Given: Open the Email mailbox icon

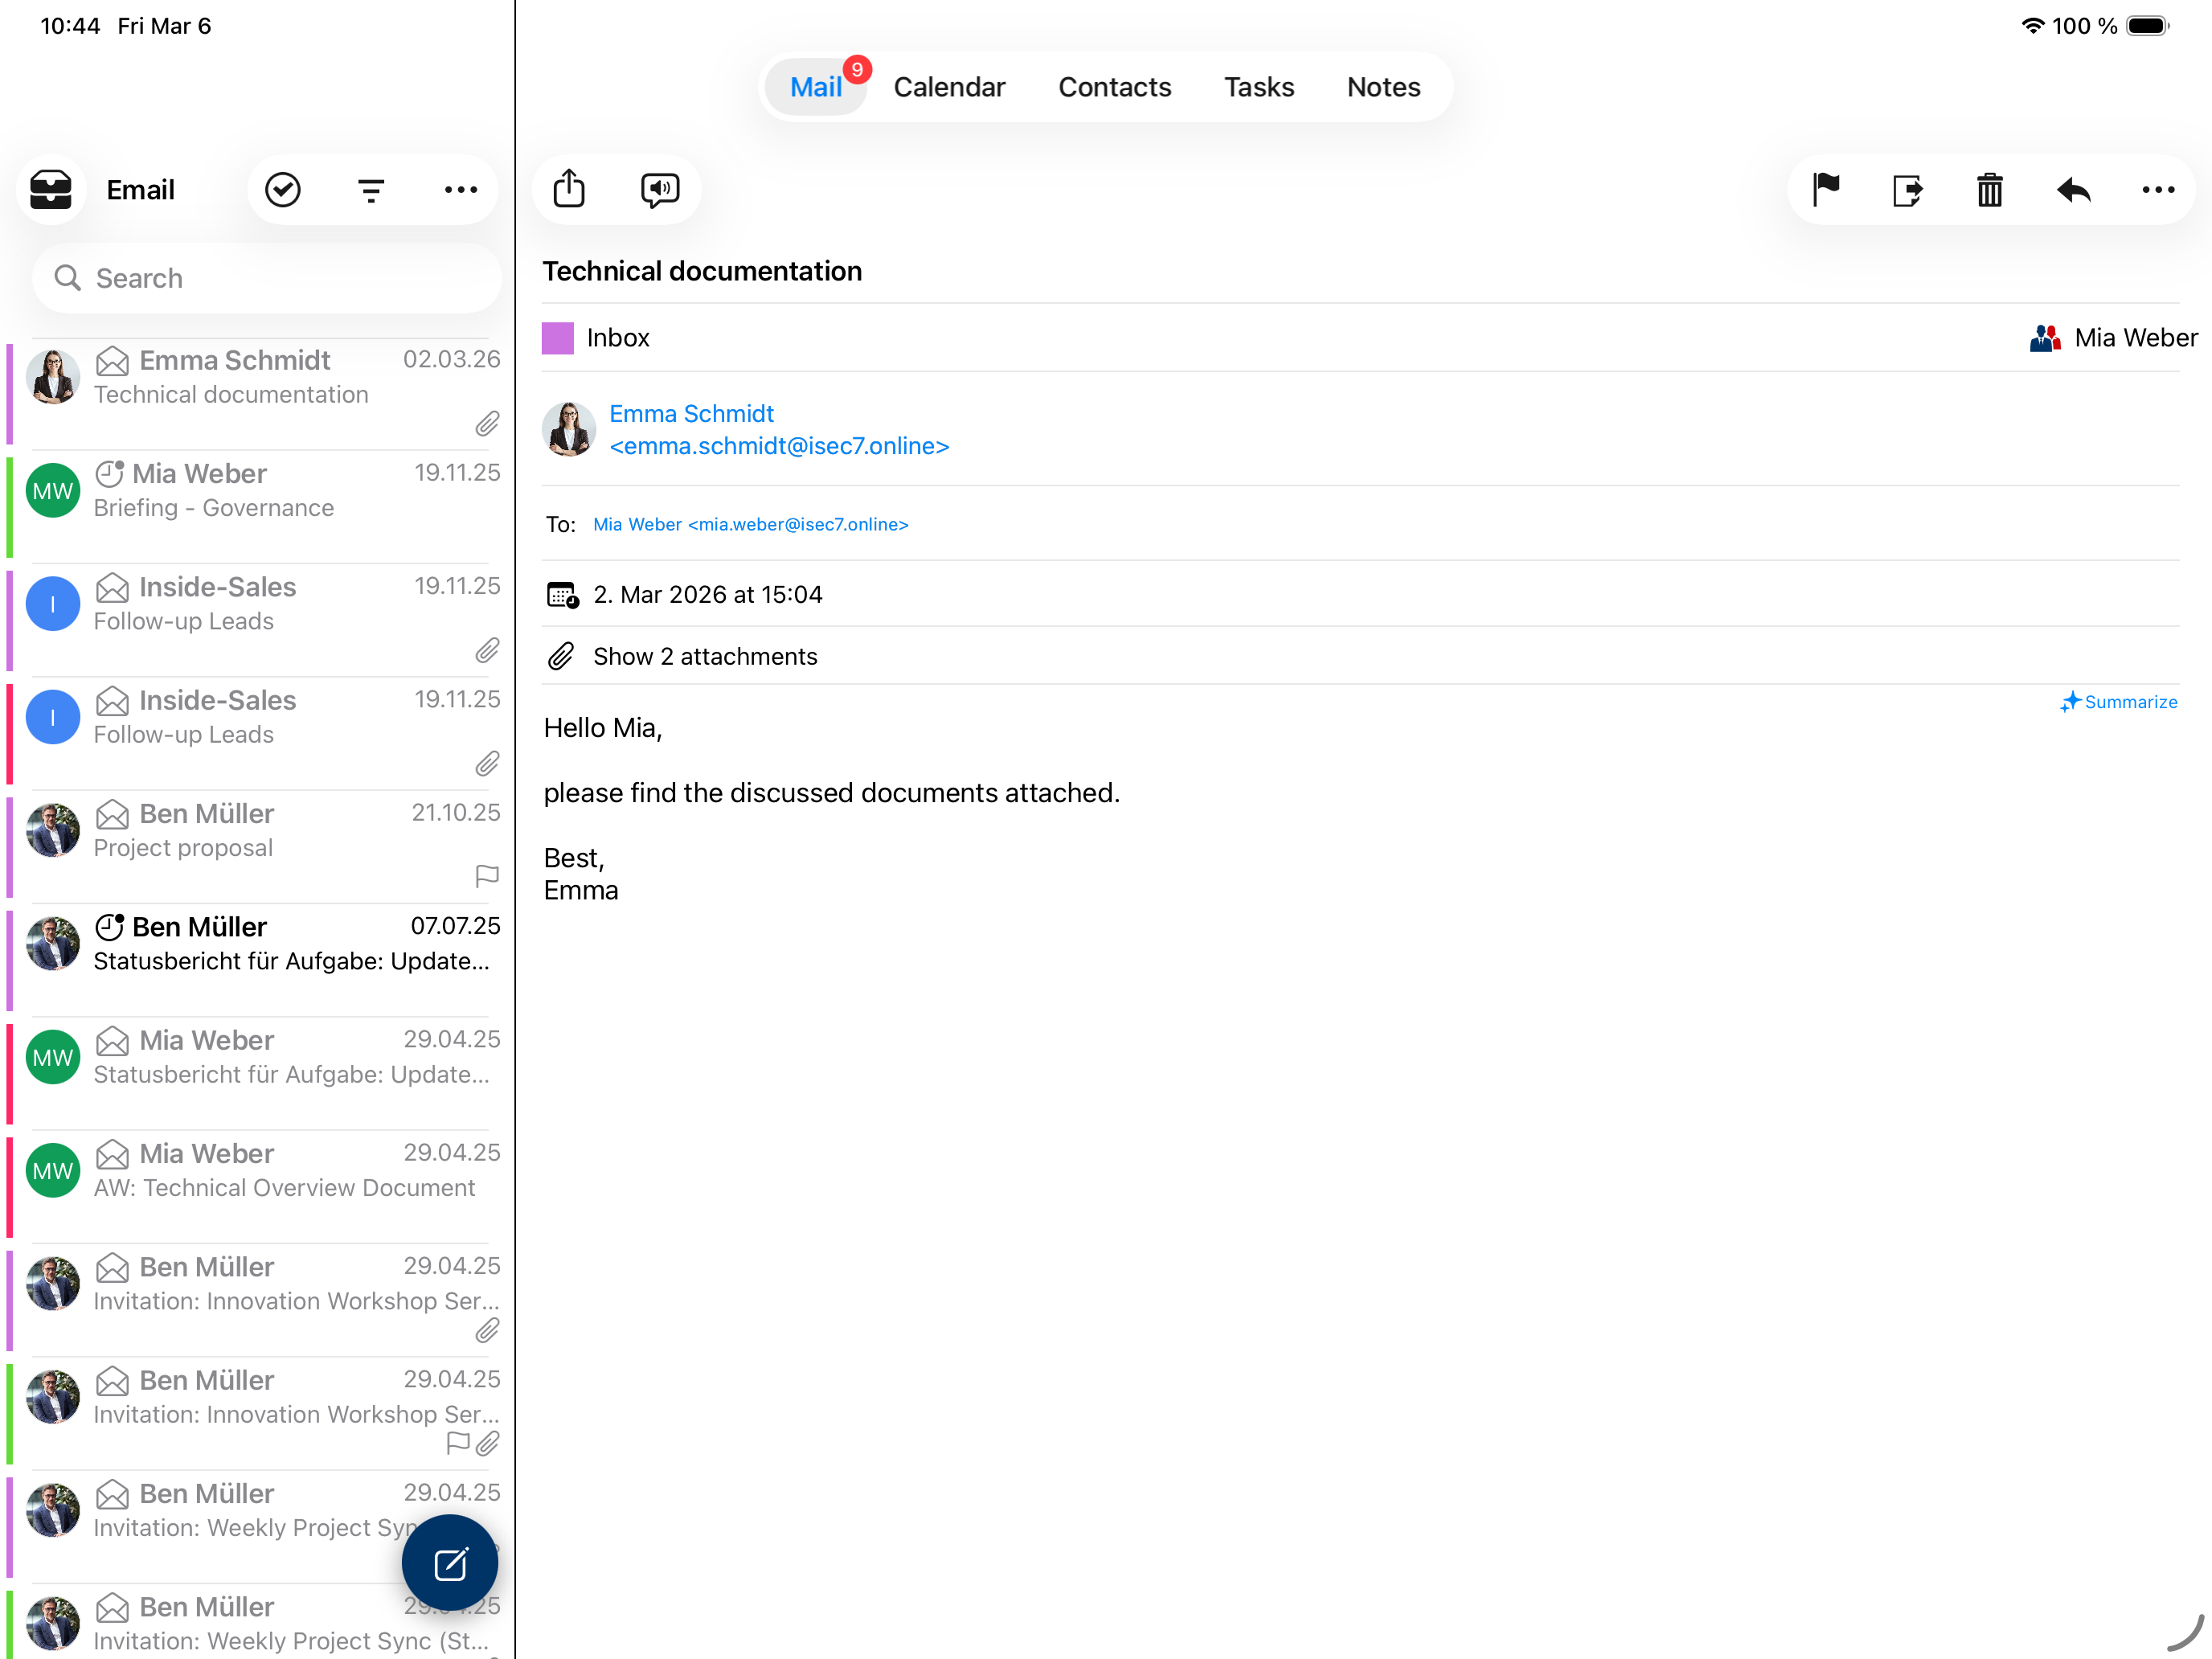Looking at the screenshot, I should 51,189.
